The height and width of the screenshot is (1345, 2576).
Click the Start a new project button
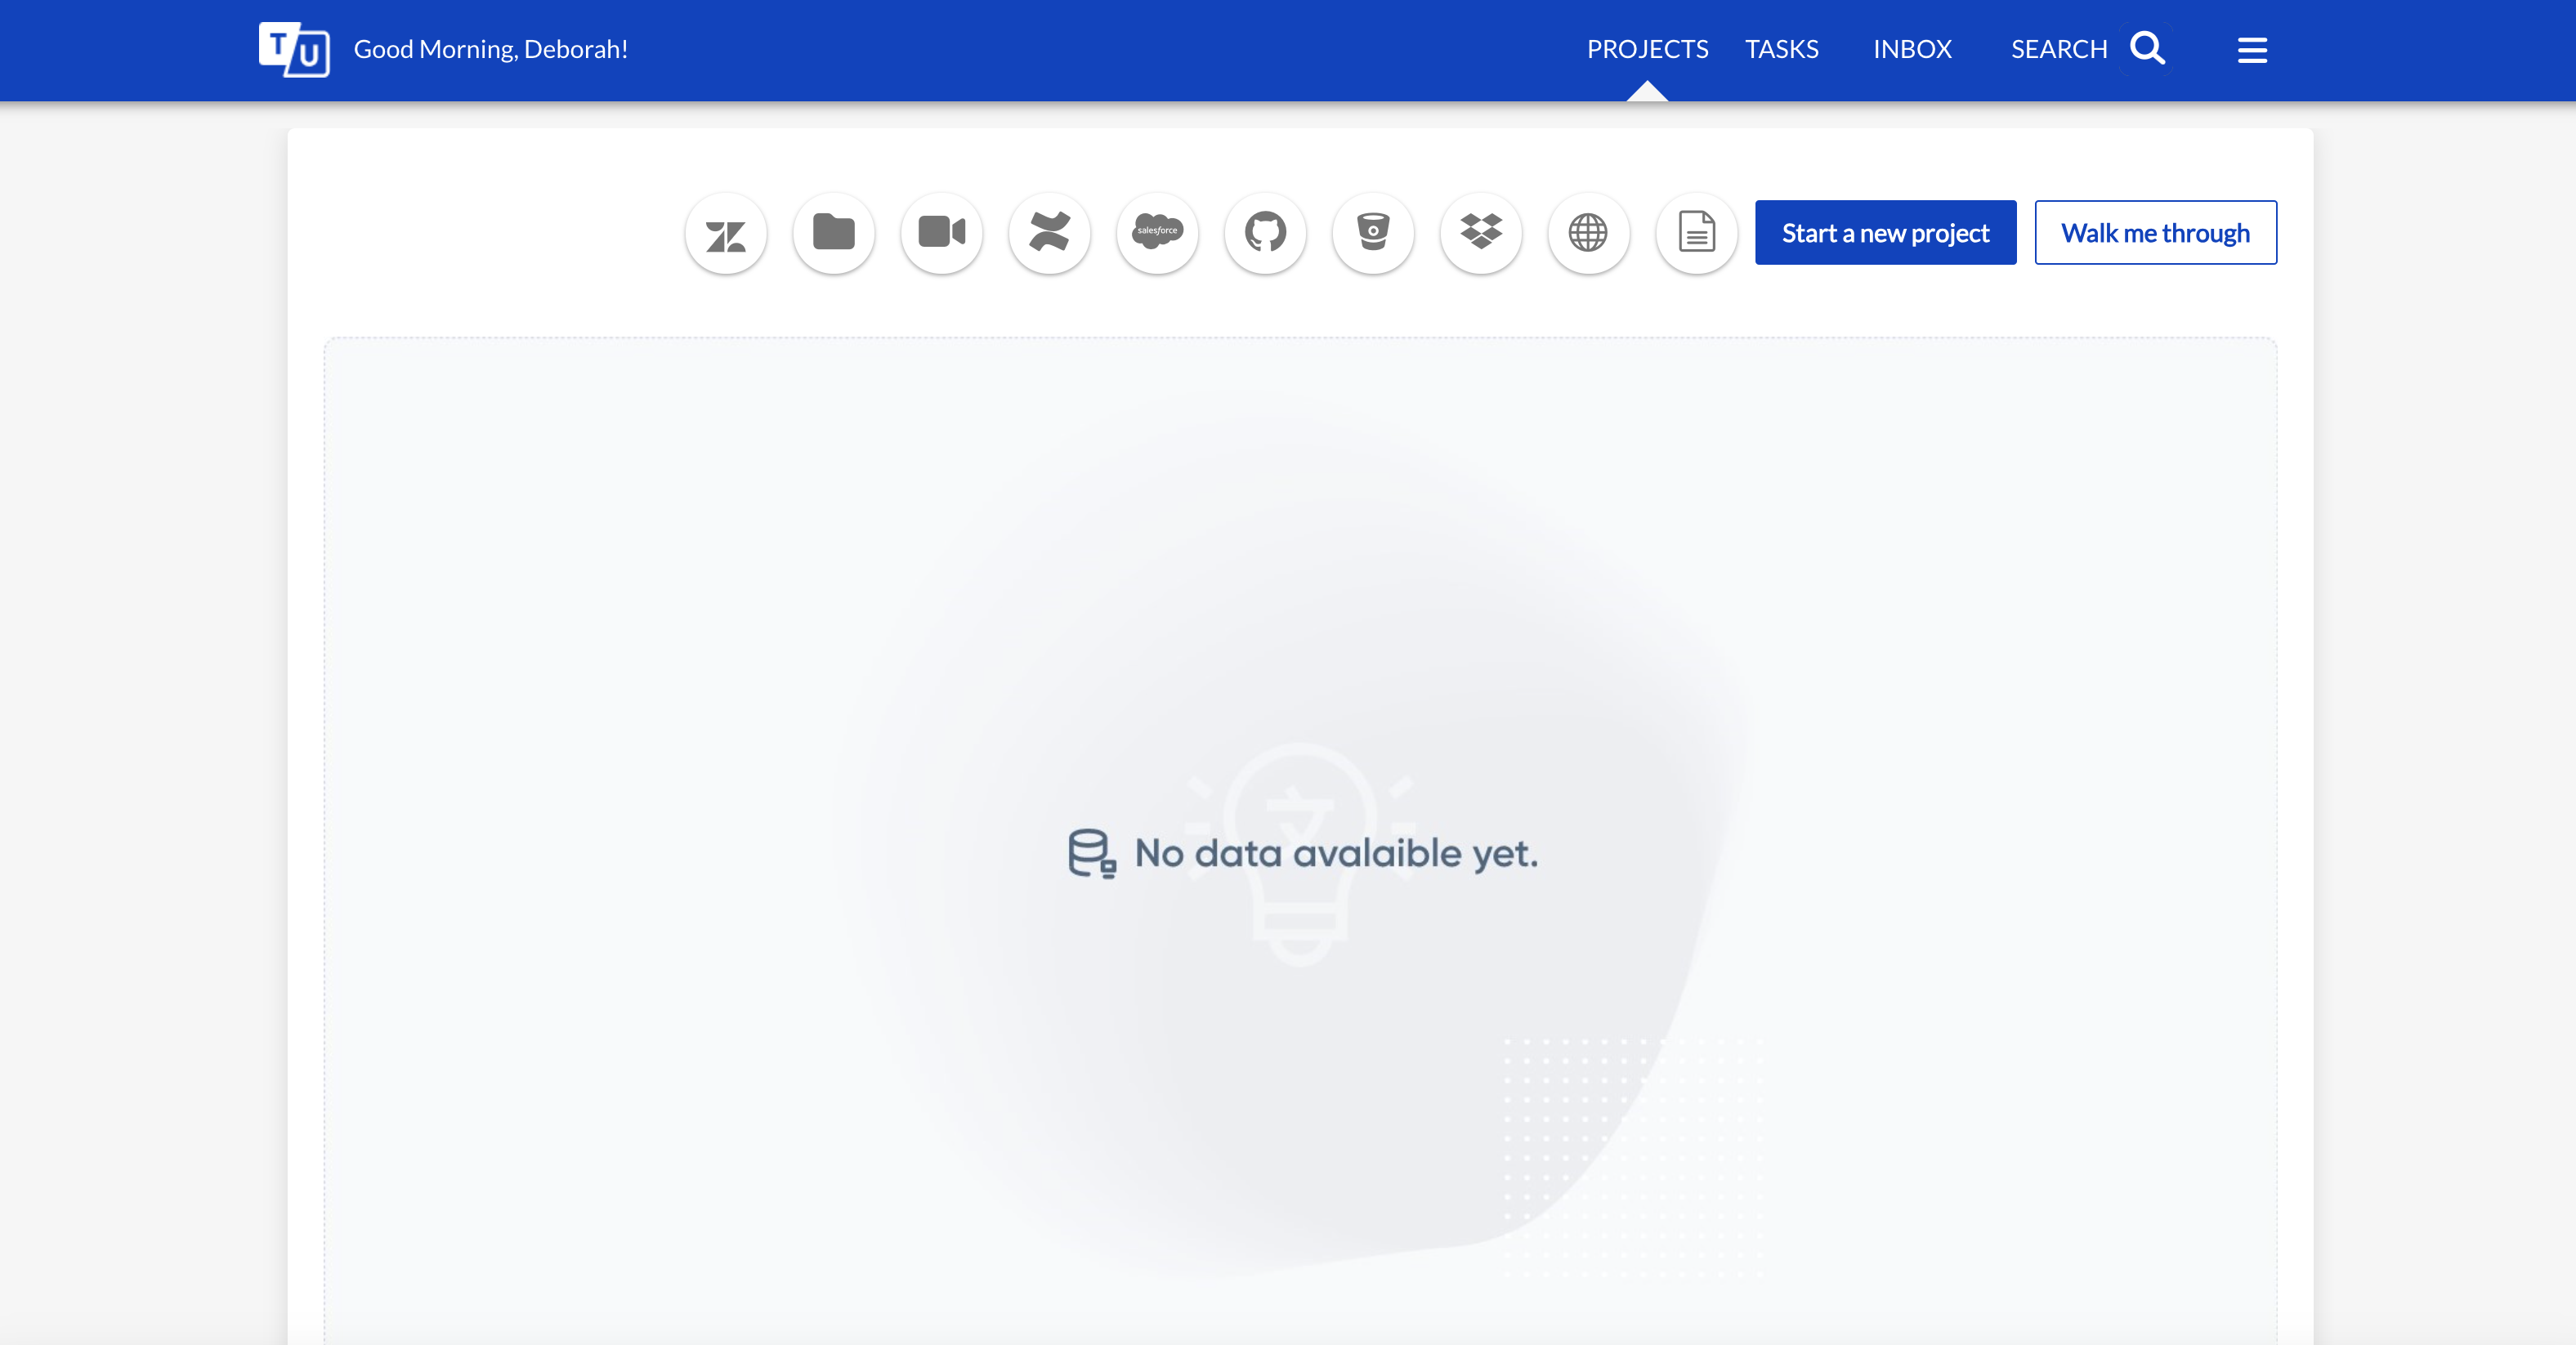tap(1886, 231)
